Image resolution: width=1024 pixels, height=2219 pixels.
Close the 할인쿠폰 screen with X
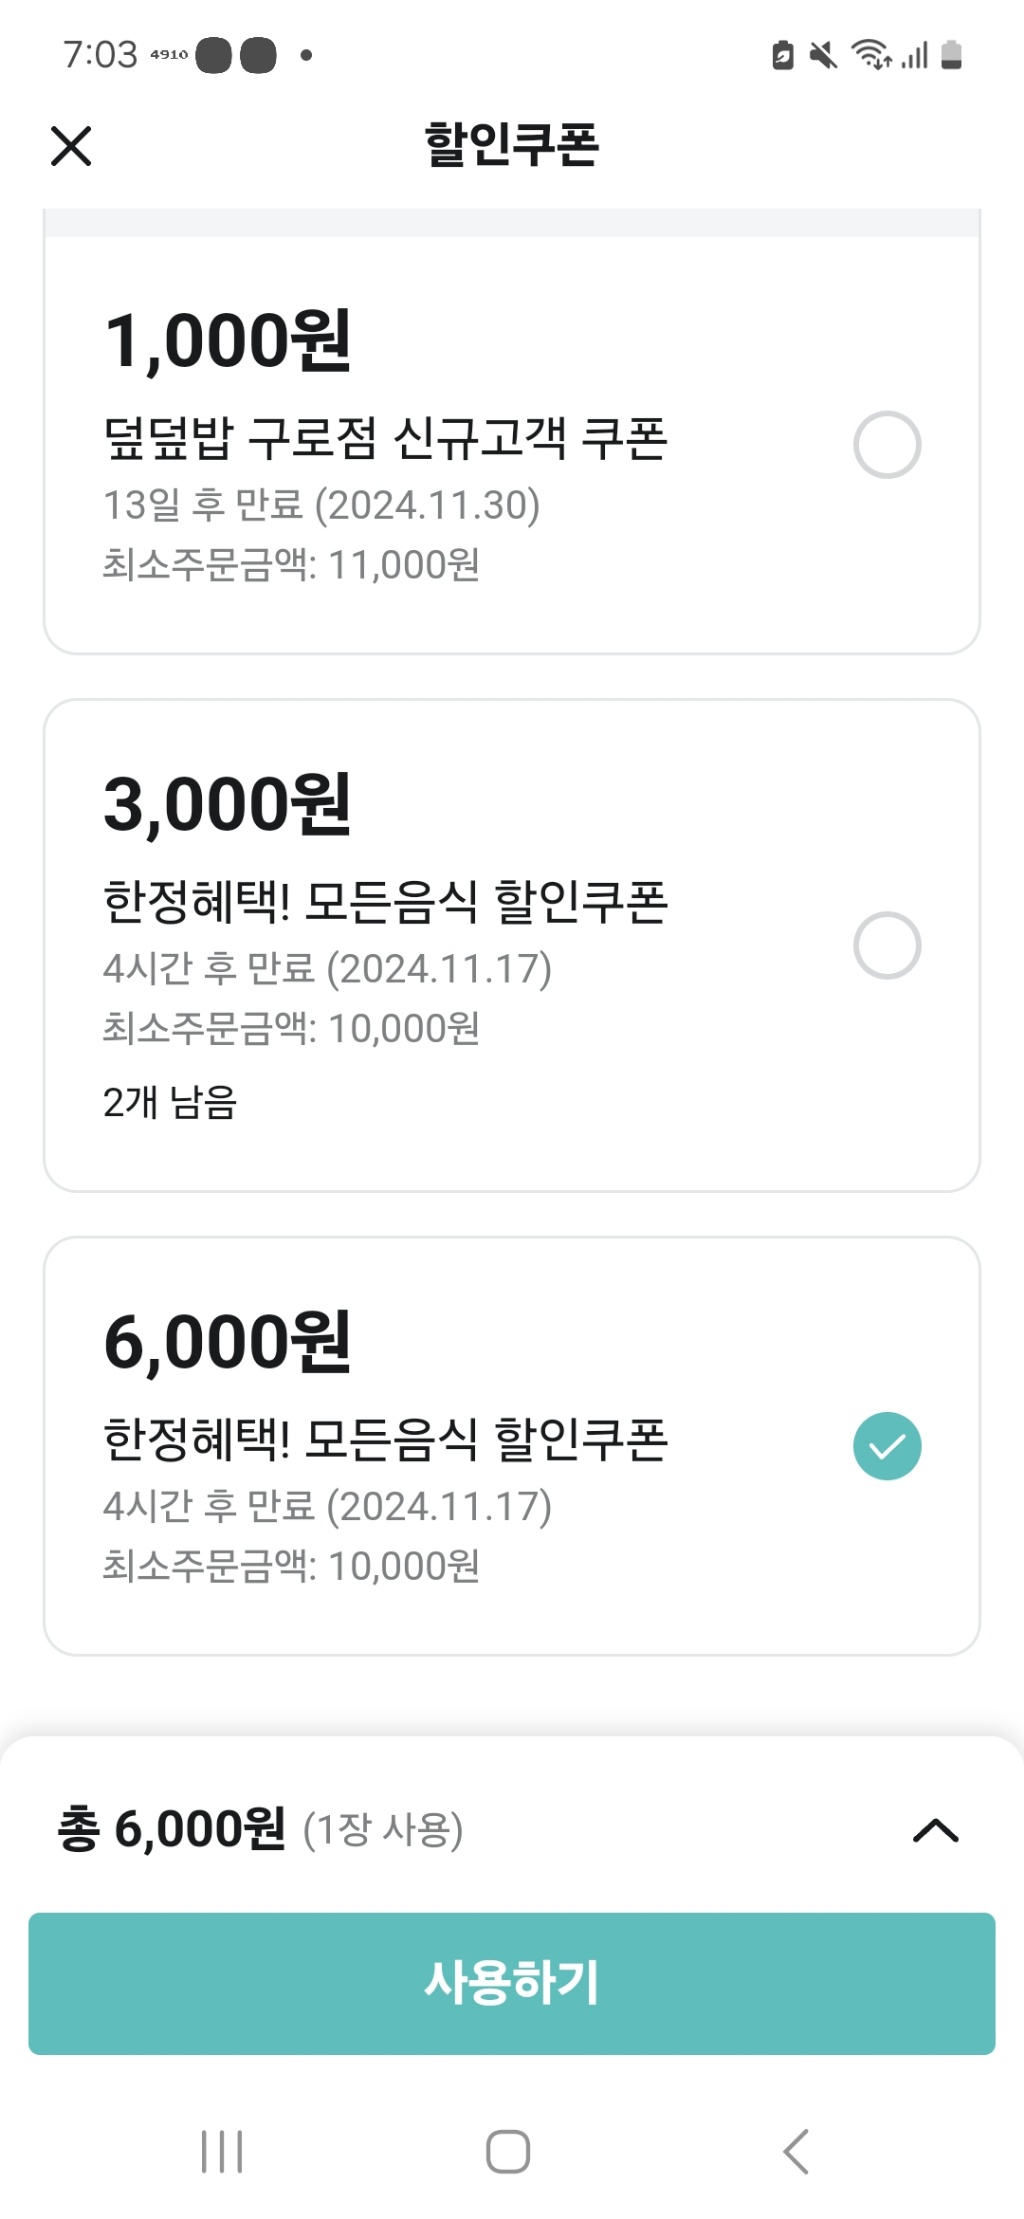[x=71, y=146]
